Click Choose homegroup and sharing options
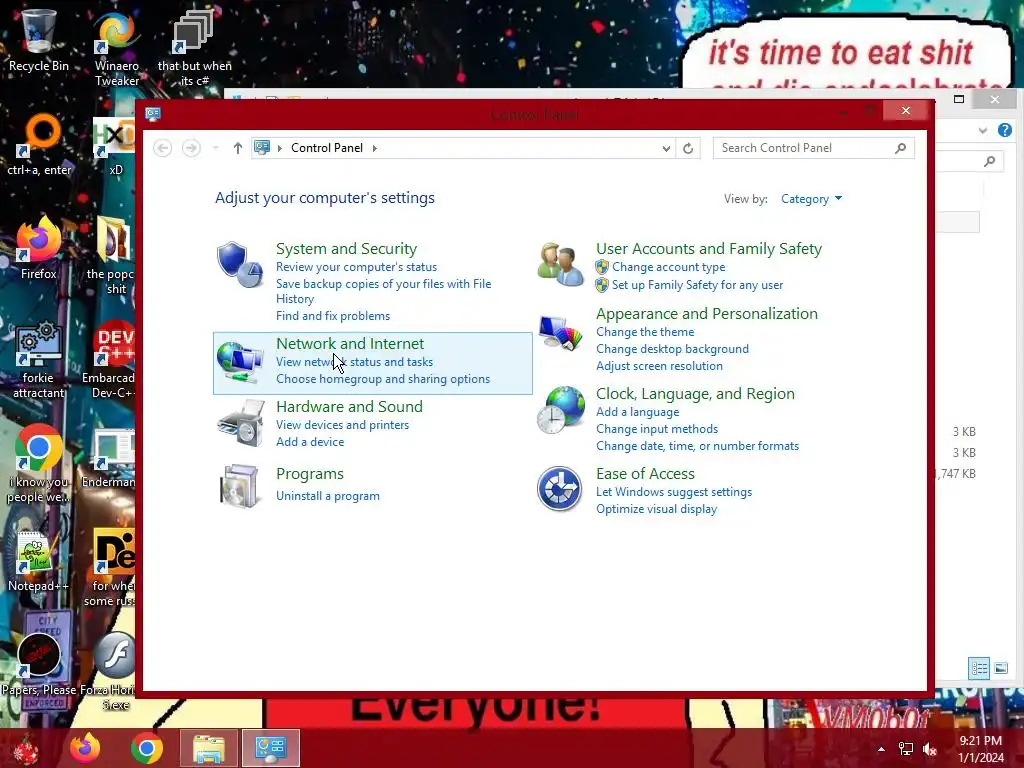 [383, 379]
